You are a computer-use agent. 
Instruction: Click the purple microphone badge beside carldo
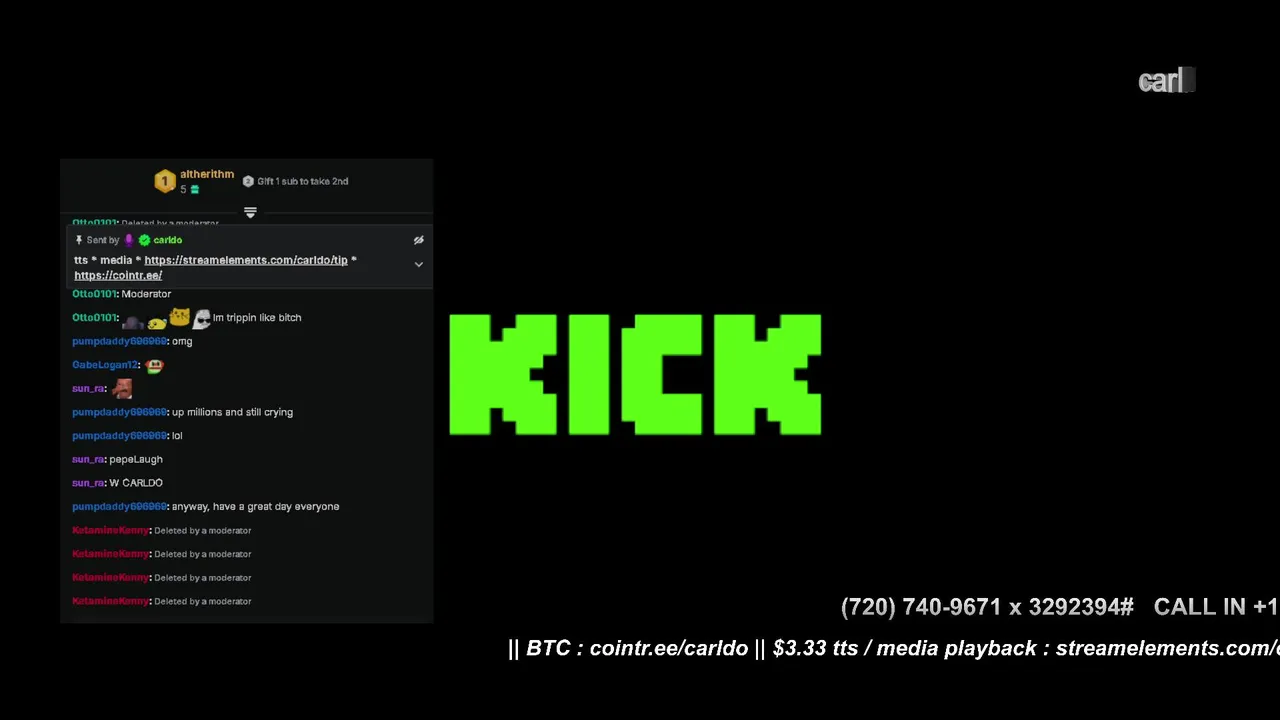tap(128, 240)
